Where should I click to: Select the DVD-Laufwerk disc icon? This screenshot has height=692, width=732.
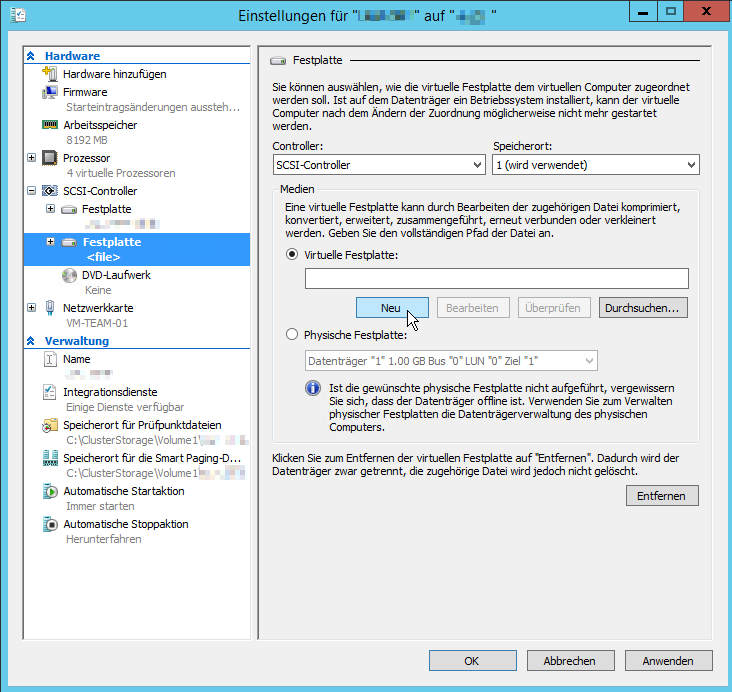coord(69,275)
